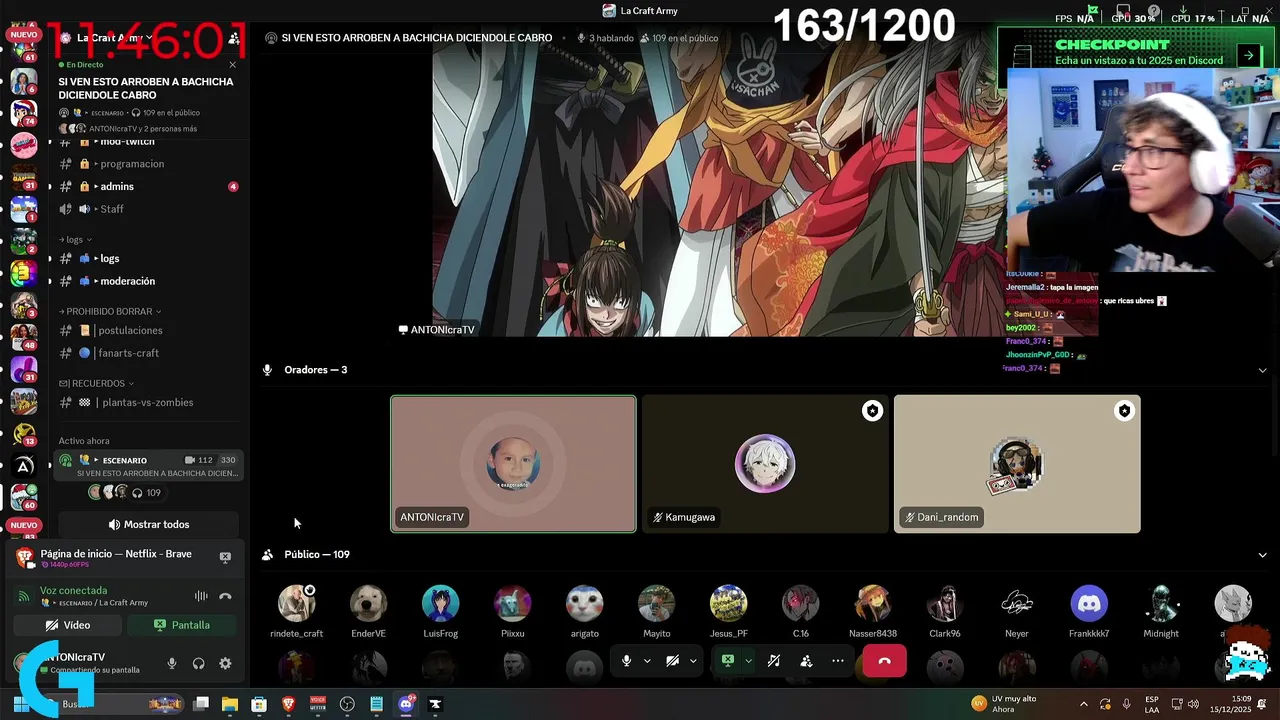
Task: Open the ESCENARIO active stage card
Action: coord(148,466)
